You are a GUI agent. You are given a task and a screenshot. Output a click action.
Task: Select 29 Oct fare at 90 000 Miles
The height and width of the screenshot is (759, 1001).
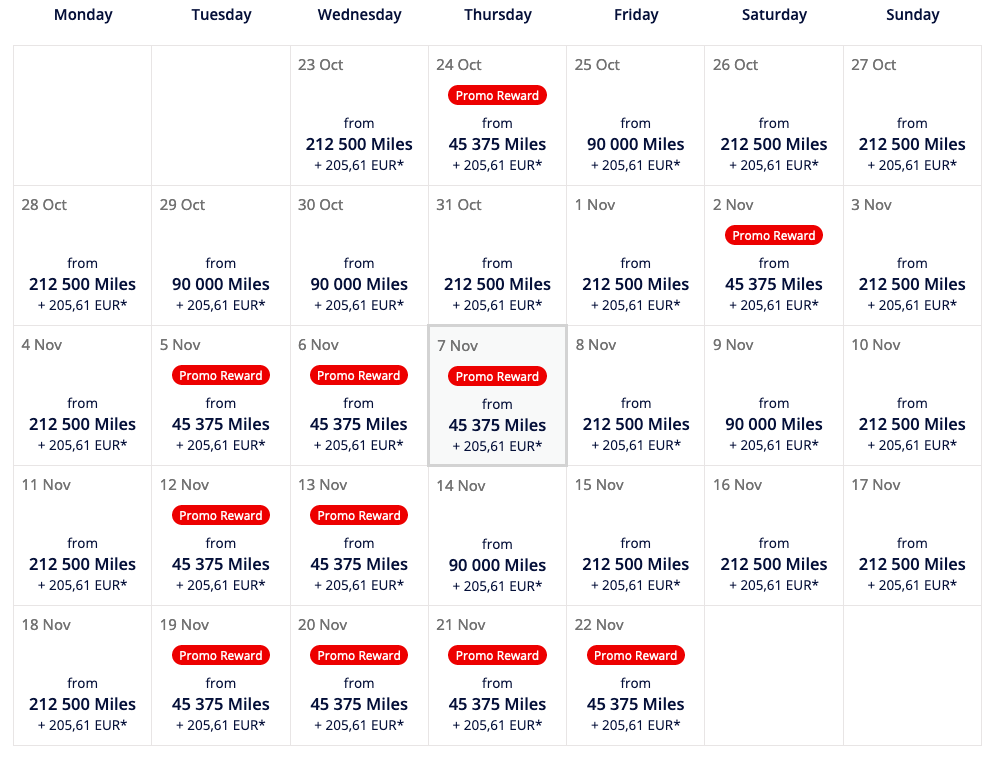coord(221,255)
